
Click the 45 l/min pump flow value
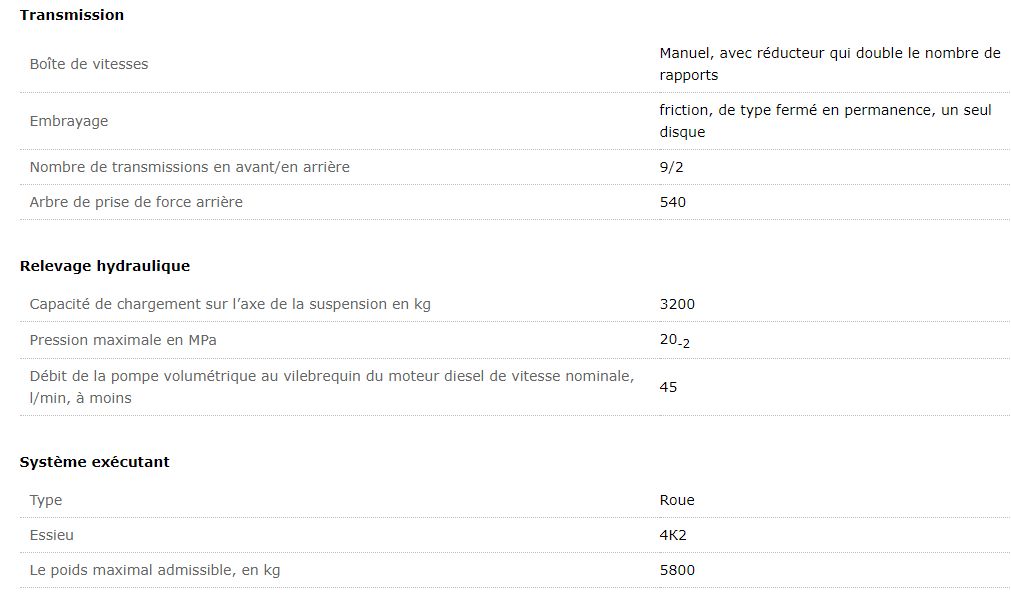[668, 387]
